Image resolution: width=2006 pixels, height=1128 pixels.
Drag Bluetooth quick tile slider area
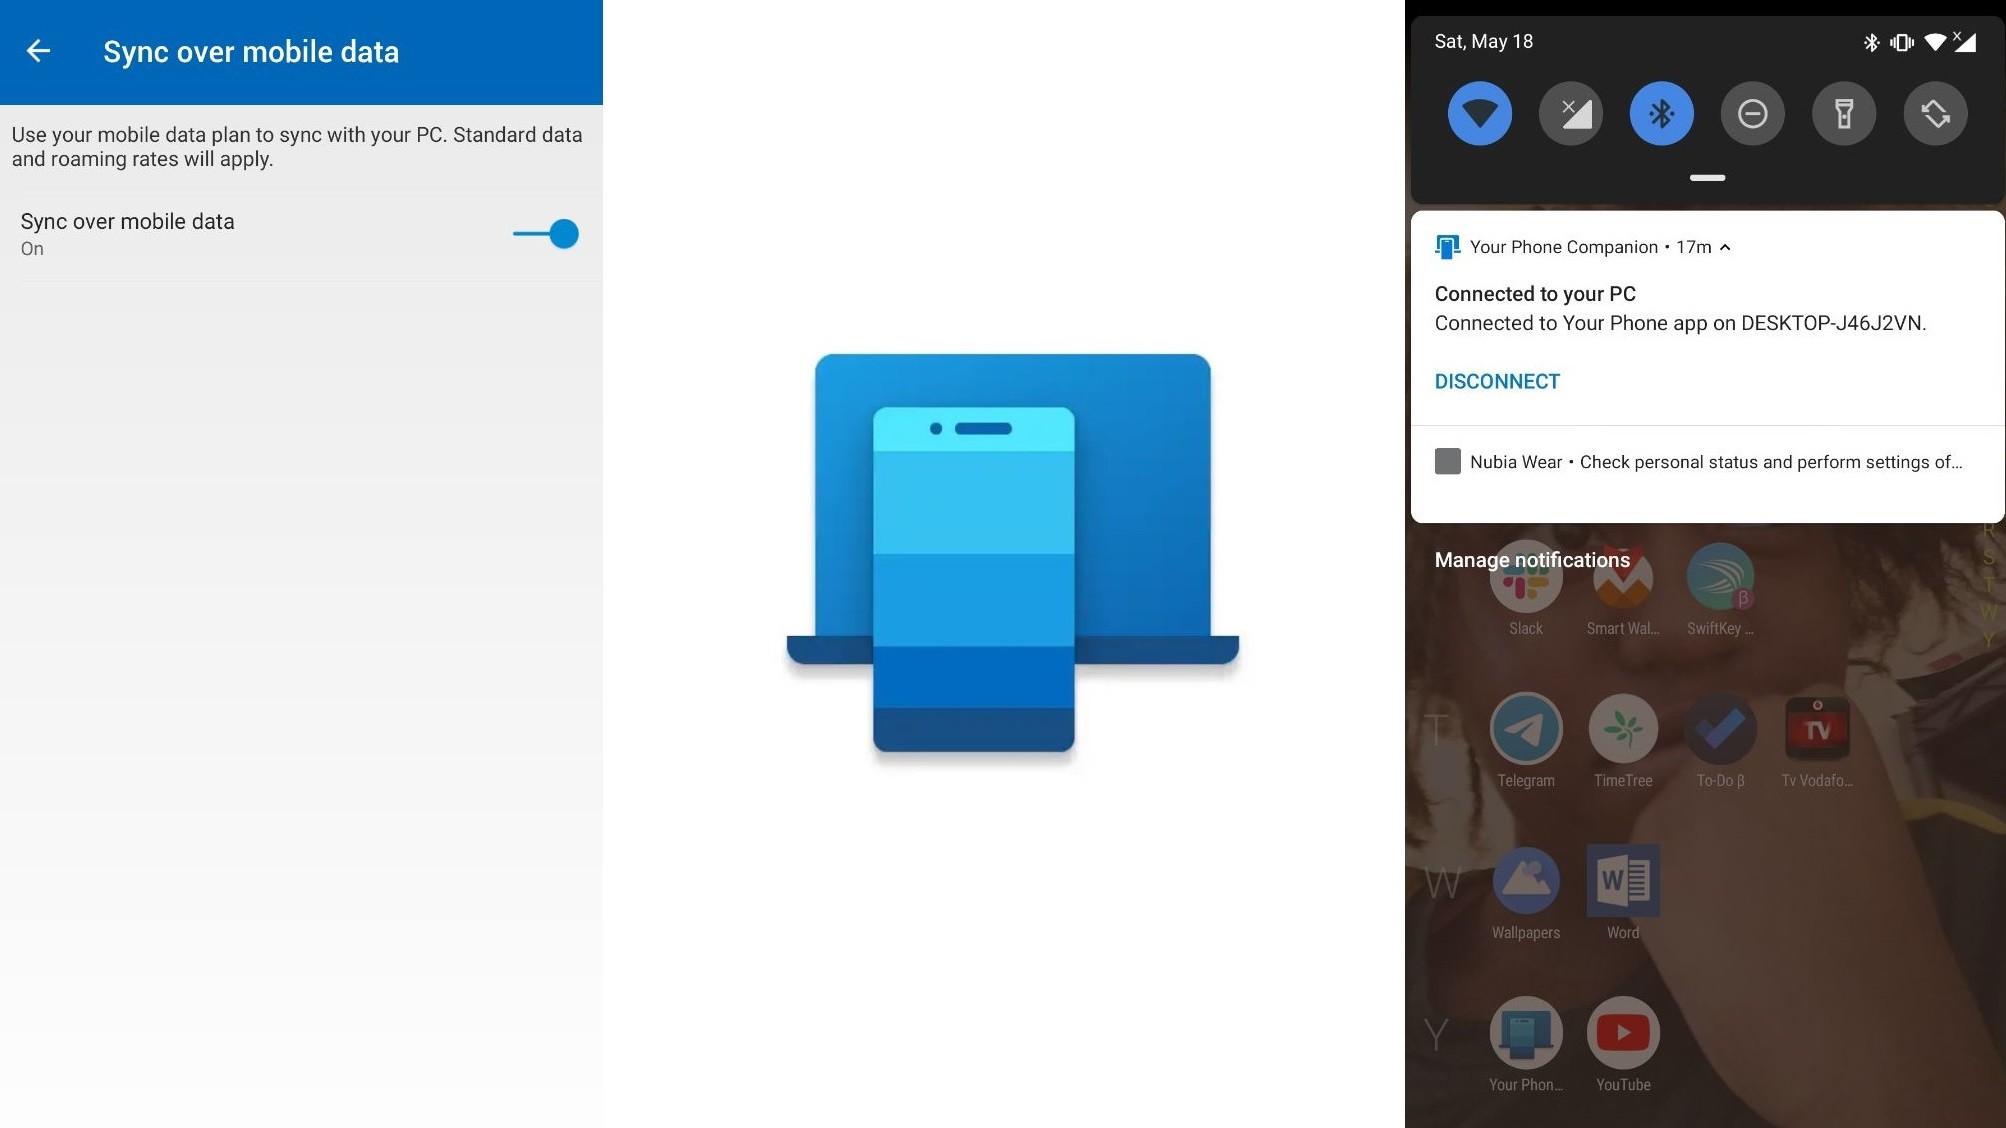click(x=1660, y=113)
